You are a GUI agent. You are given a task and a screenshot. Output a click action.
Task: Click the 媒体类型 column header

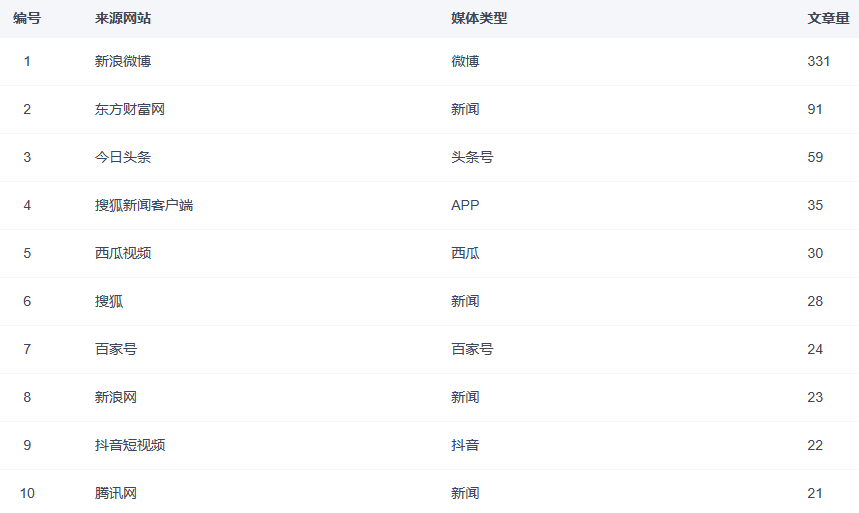click(x=479, y=18)
